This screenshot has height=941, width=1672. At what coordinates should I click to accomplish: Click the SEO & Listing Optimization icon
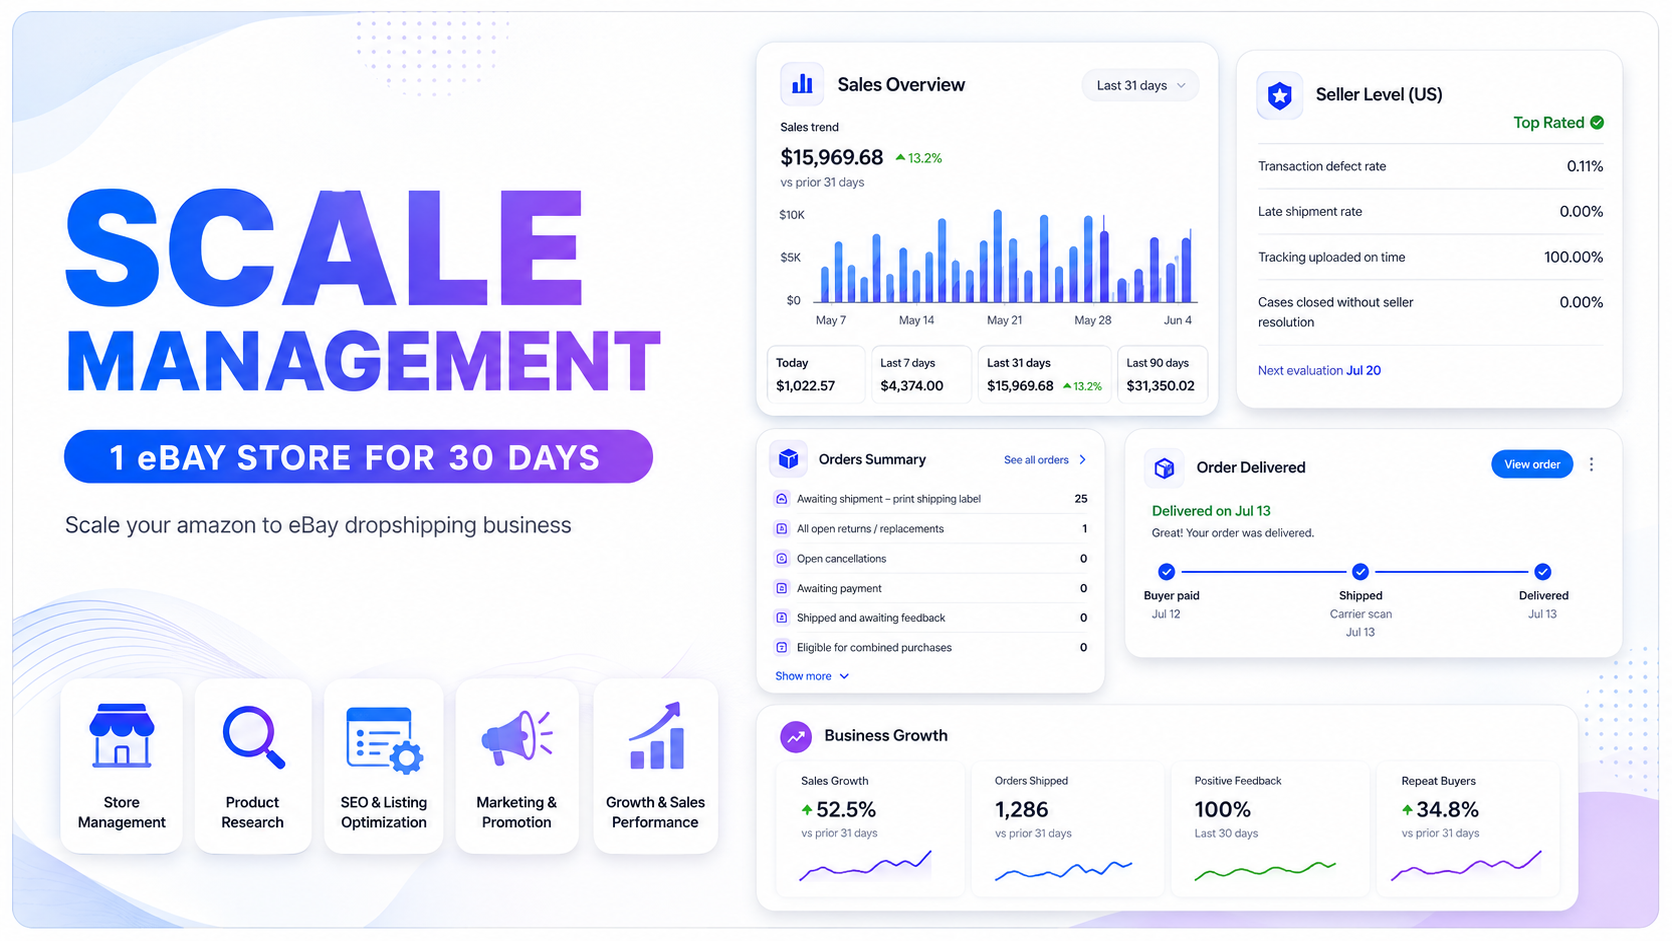(384, 740)
